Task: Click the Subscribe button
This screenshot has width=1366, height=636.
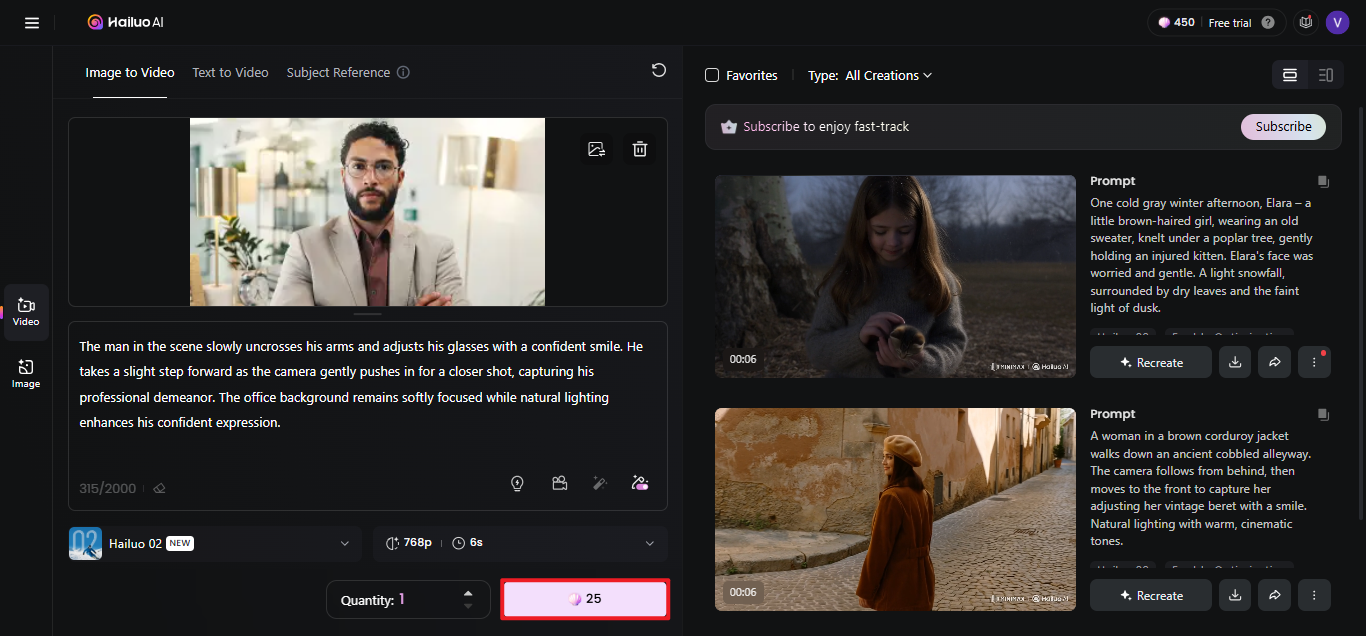Action: (1283, 127)
